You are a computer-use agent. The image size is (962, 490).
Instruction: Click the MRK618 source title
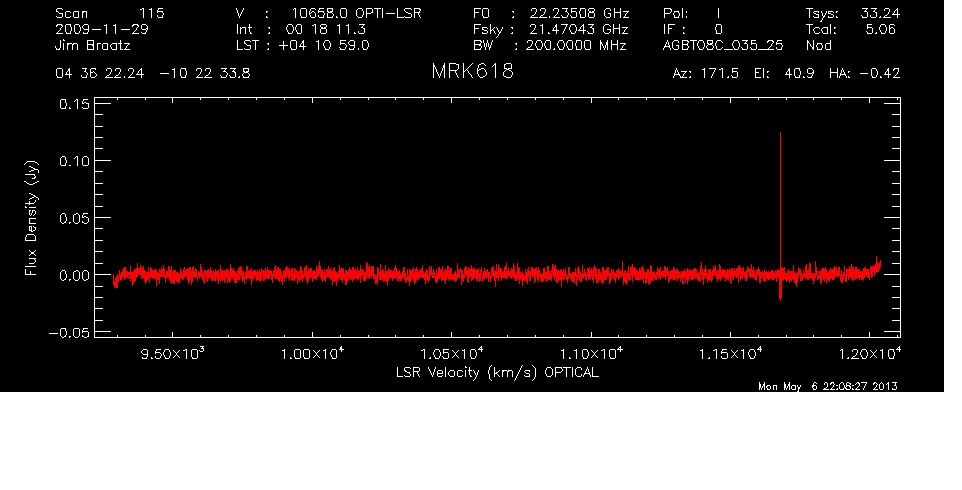point(472,71)
